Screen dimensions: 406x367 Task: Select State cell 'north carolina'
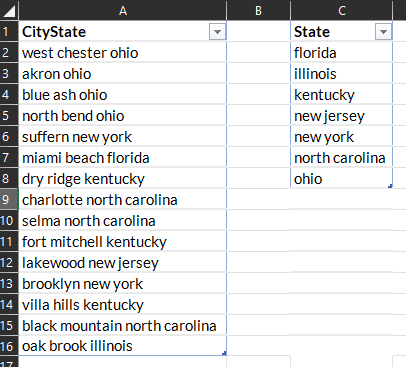(342, 158)
